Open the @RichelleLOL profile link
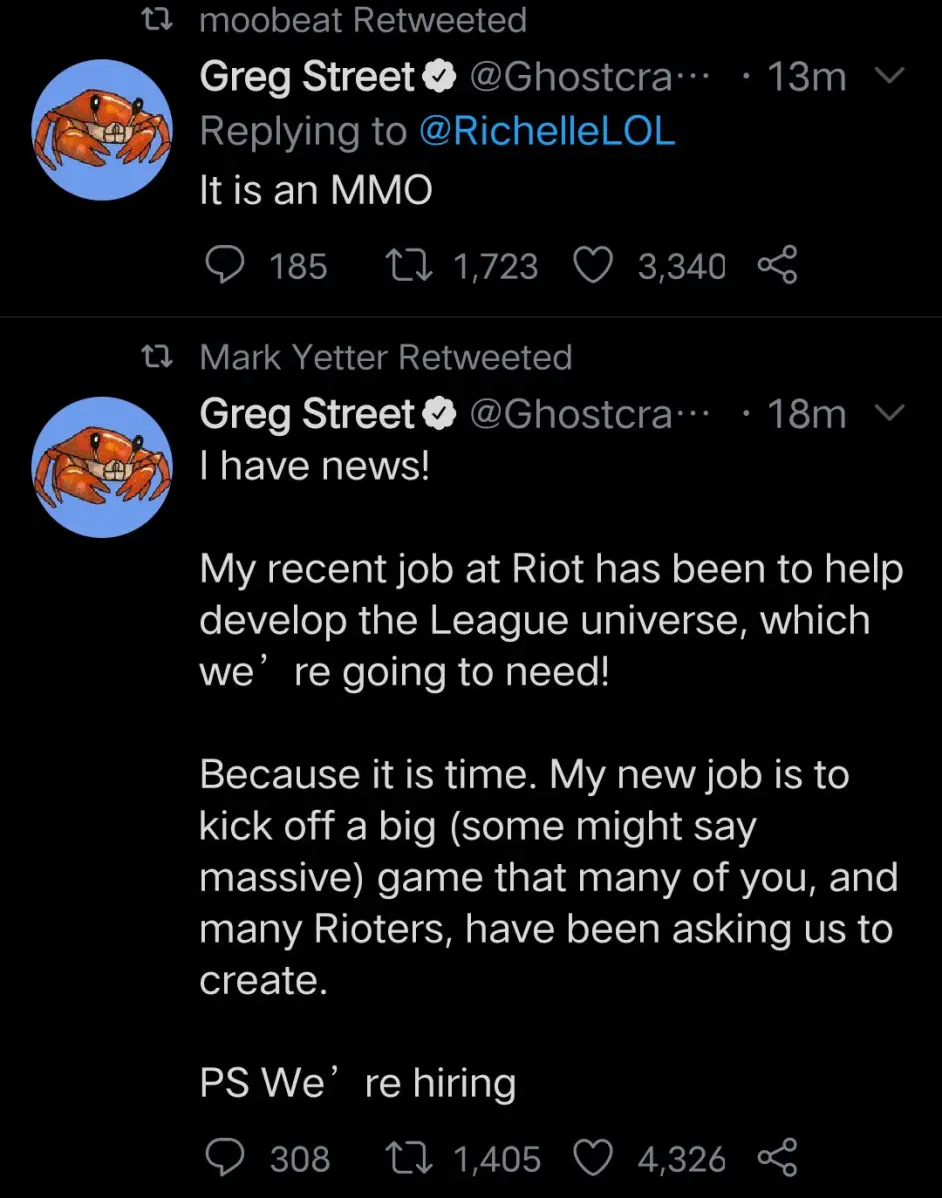This screenshot has width=942, height=1198. point(547,131)
